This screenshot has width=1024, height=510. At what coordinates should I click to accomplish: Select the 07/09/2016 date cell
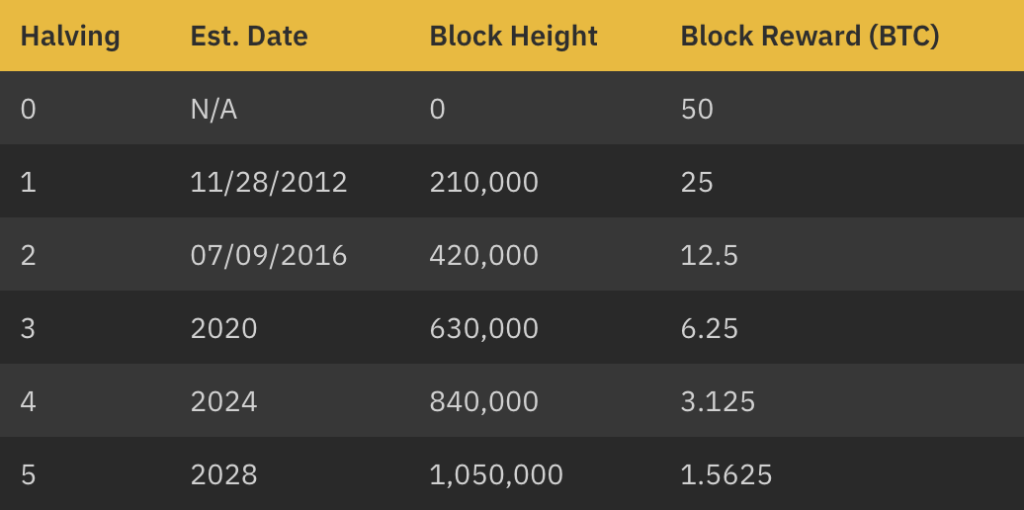coord(268,255)
